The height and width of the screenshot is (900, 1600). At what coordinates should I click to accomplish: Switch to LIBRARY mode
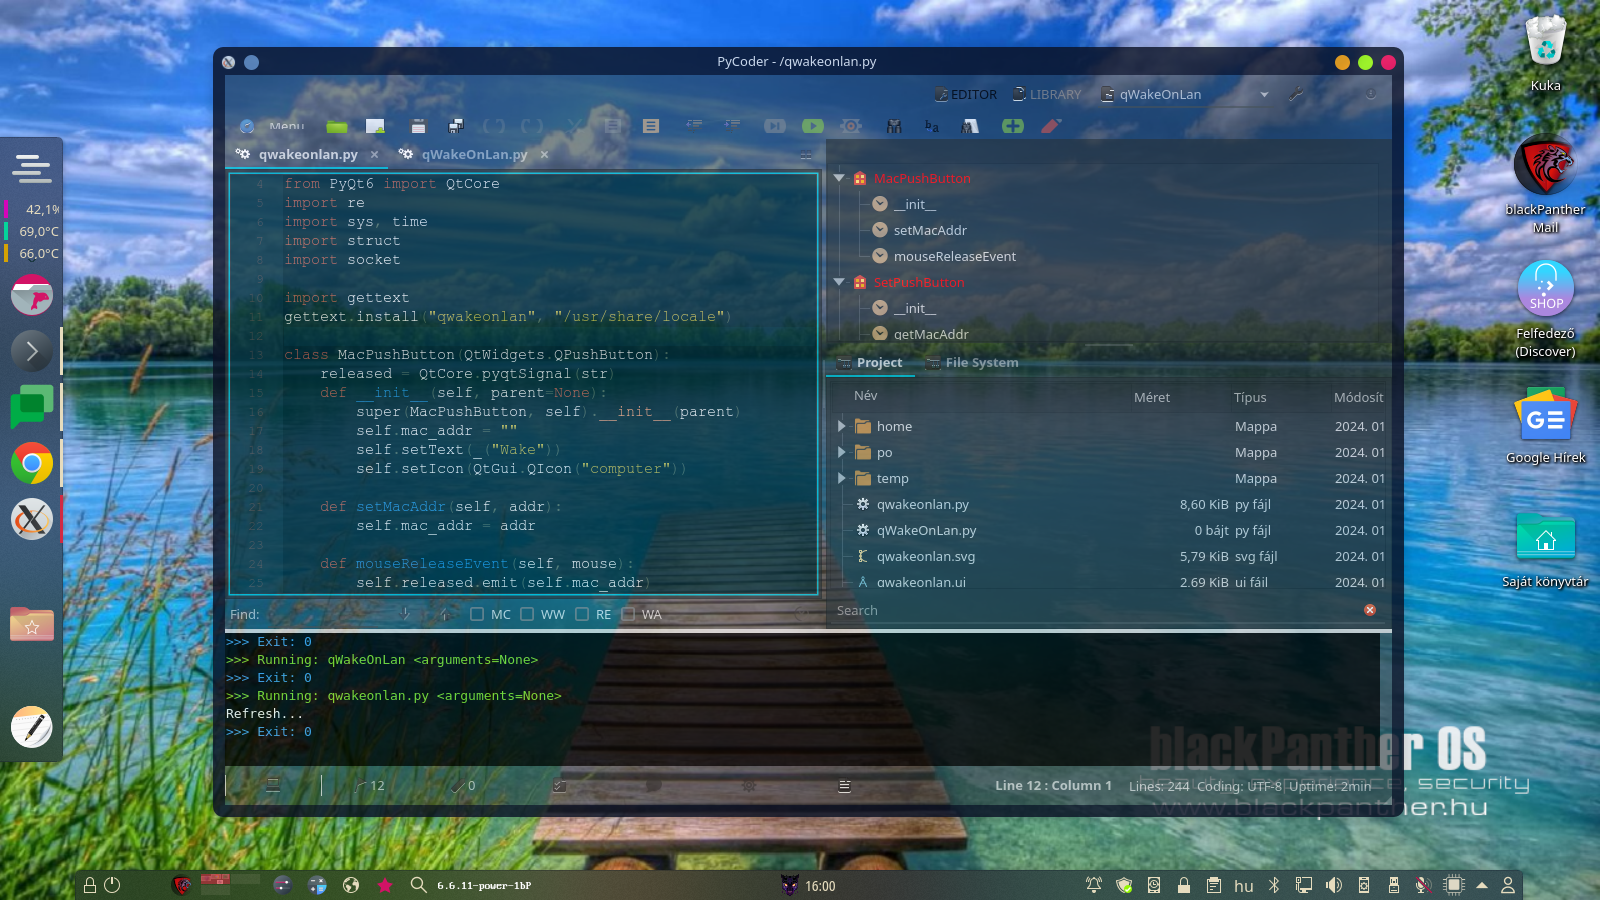(1047, 94)
